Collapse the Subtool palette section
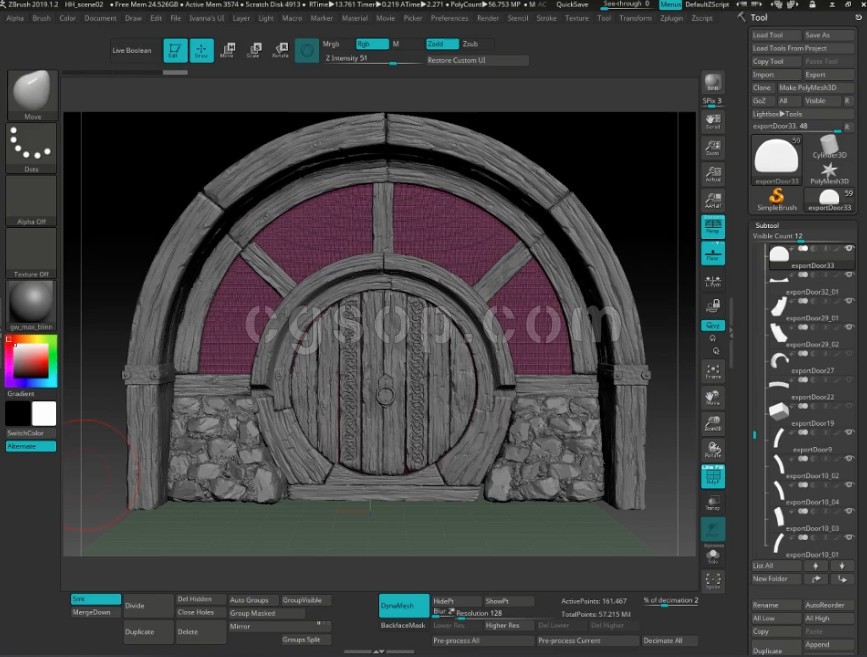867x657 pixels. [x=767, y=225]
